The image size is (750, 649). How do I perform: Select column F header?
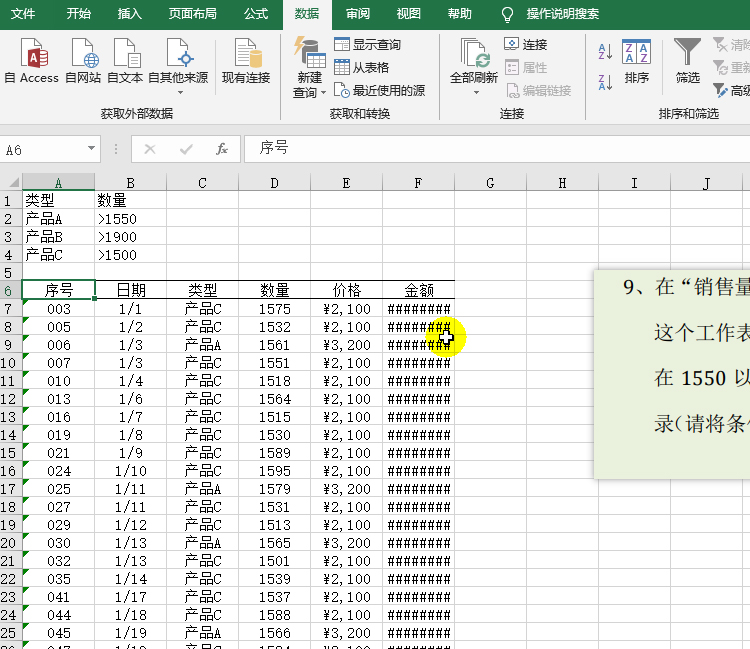point(418,183)
